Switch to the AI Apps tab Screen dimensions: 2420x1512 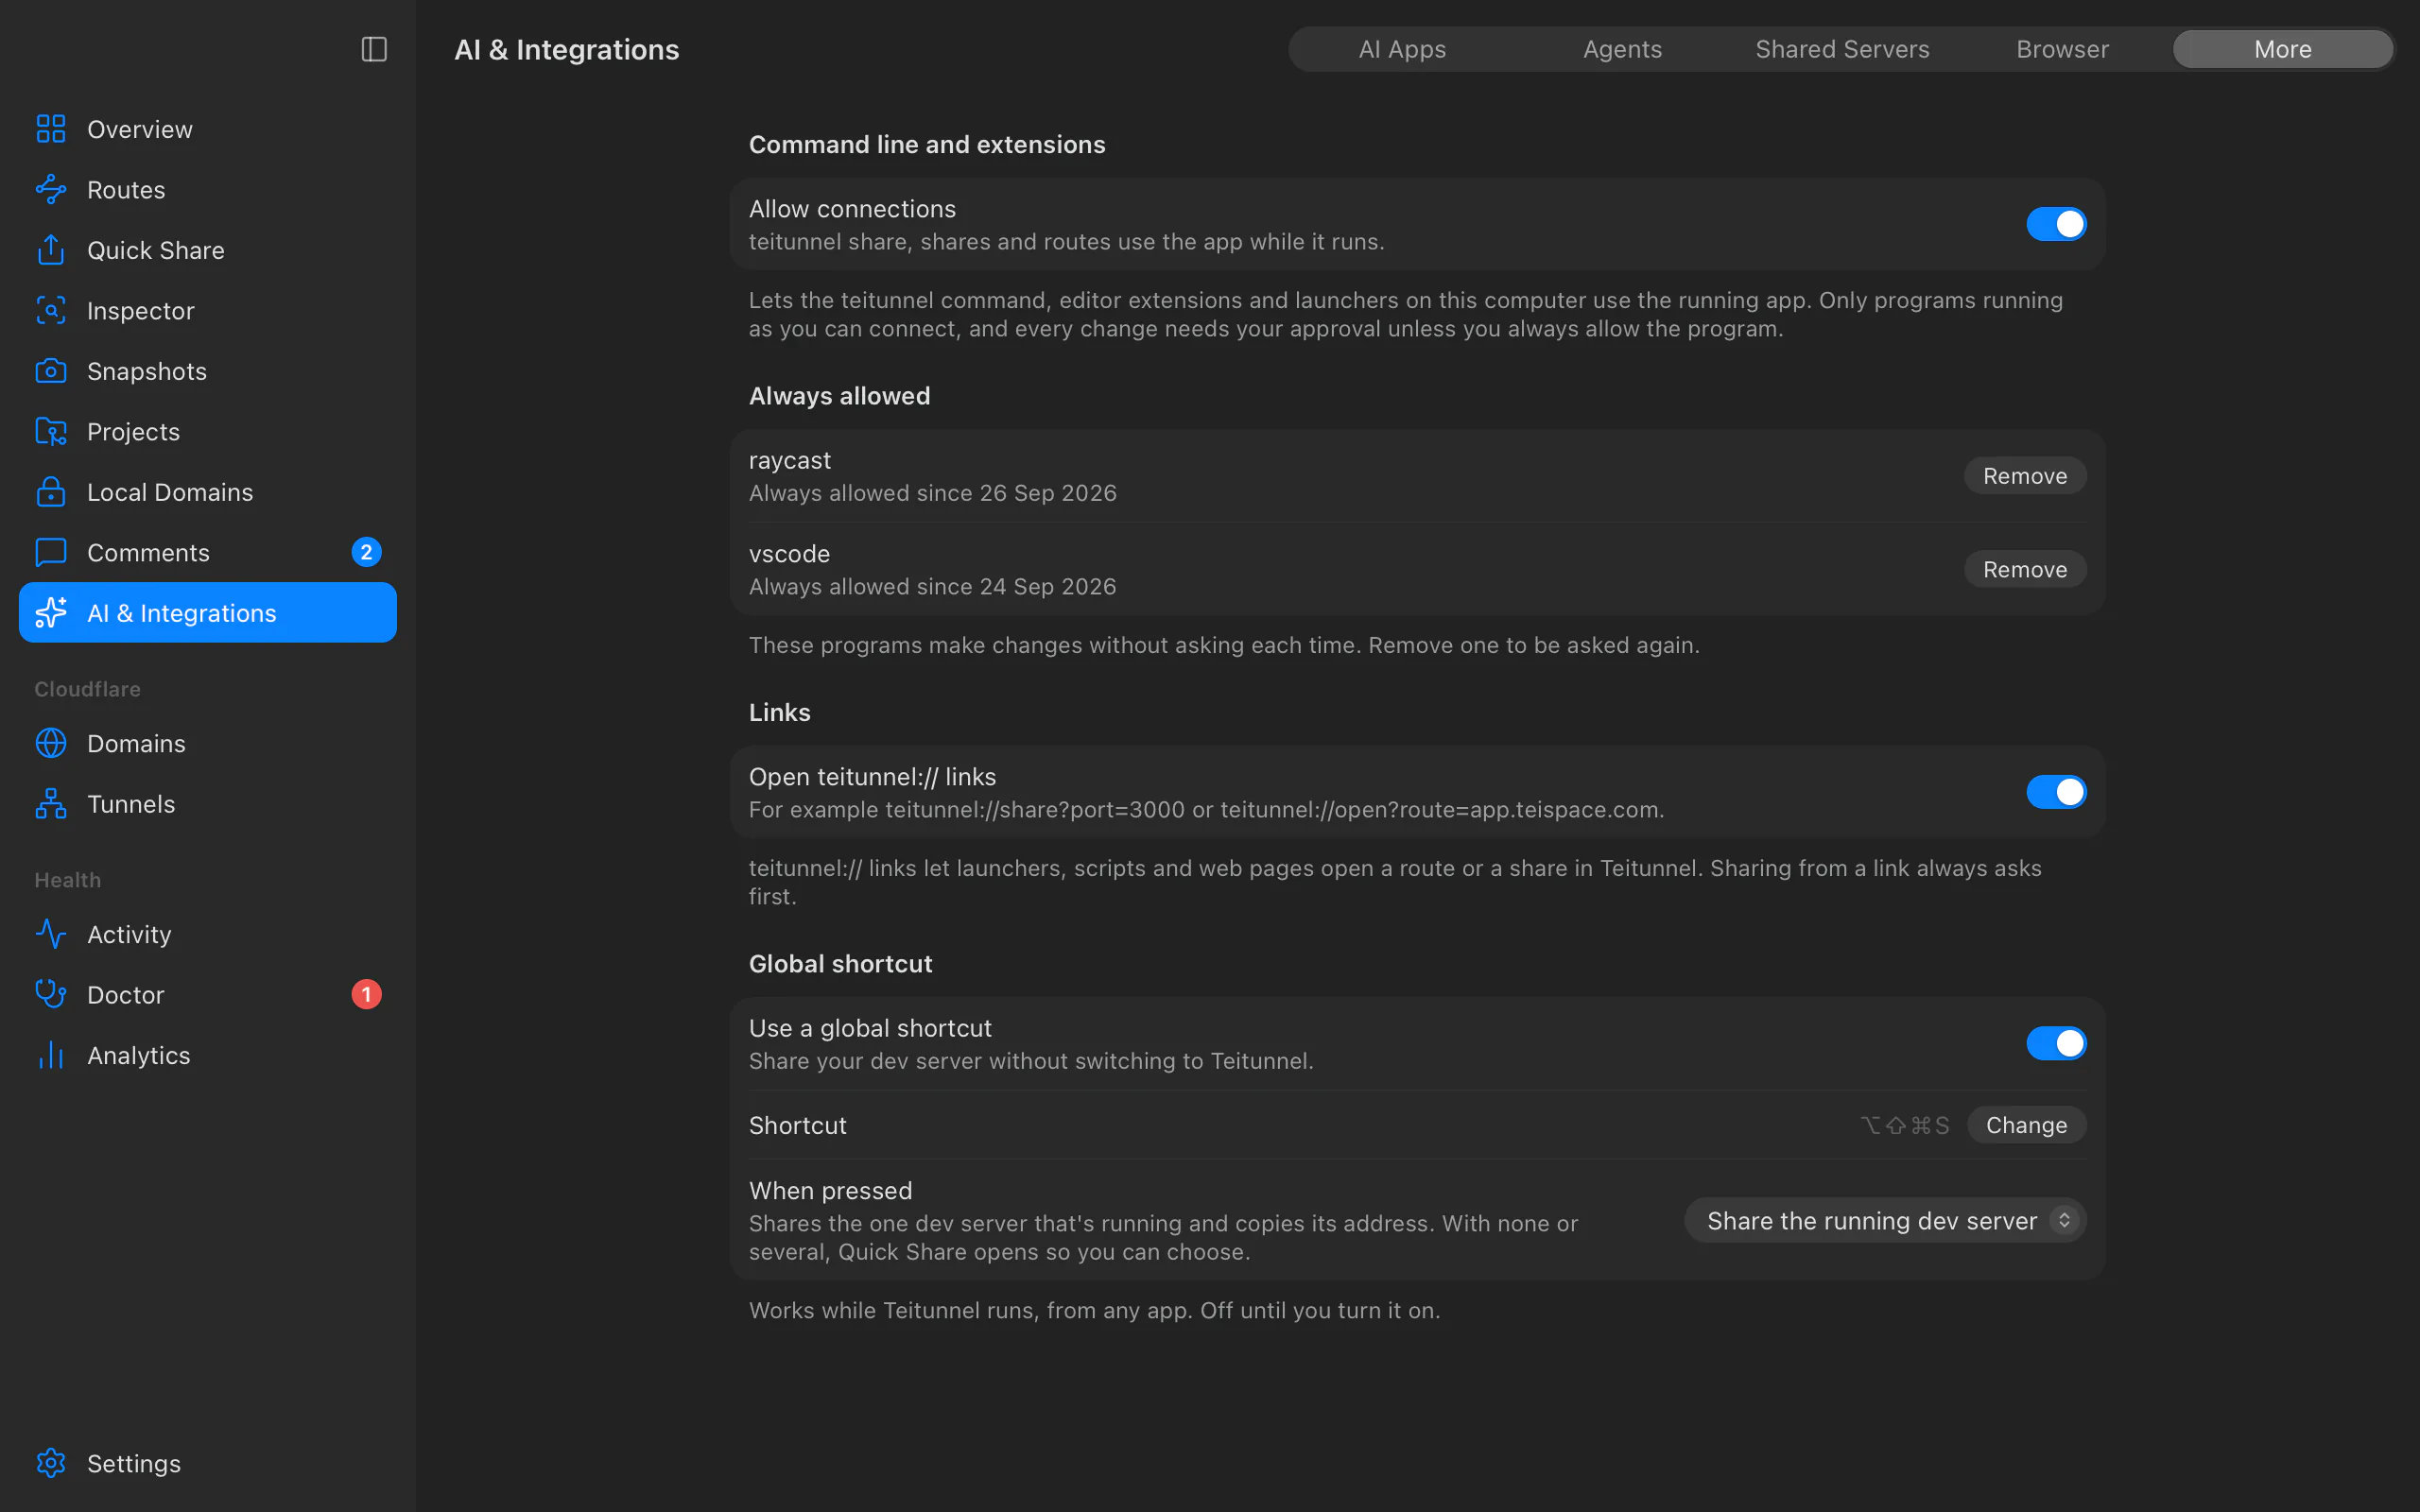click(x=1402, y=49)
